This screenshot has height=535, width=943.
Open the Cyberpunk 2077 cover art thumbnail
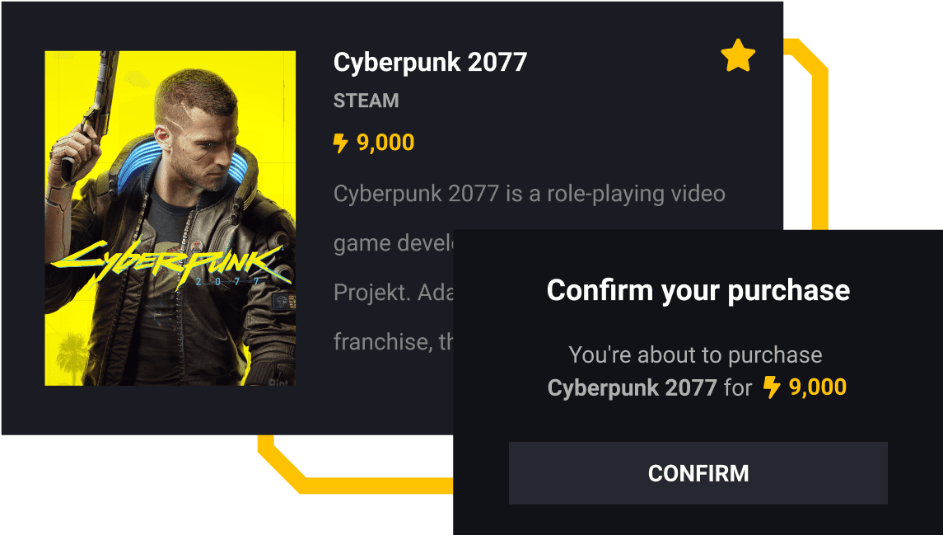tap(170, 218)
